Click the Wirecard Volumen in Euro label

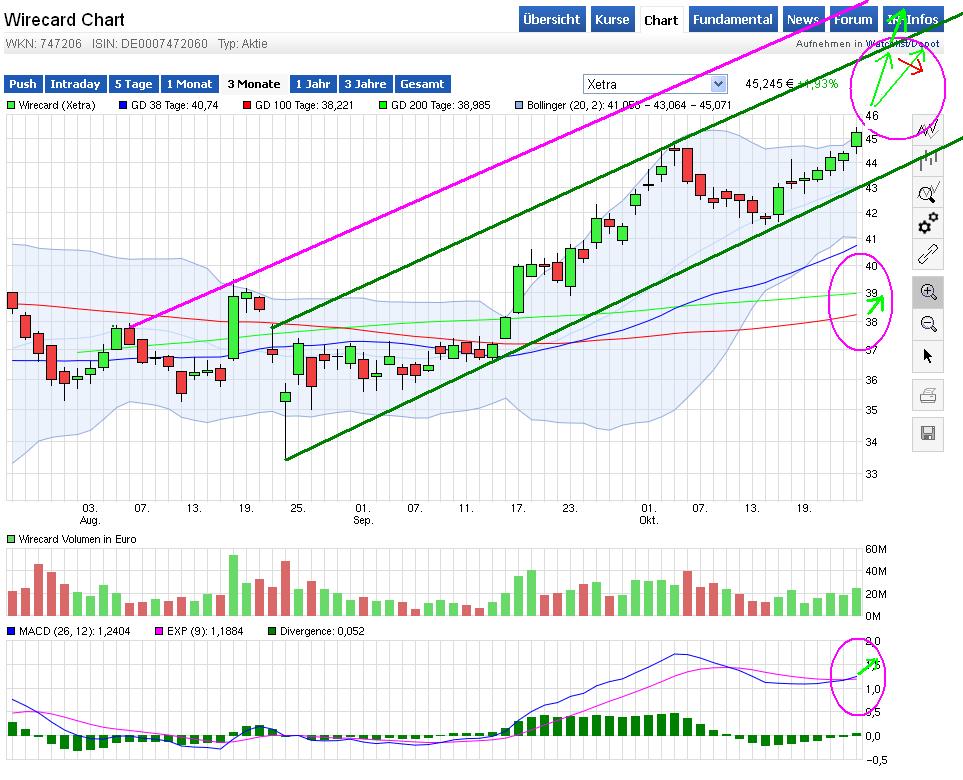77,539
